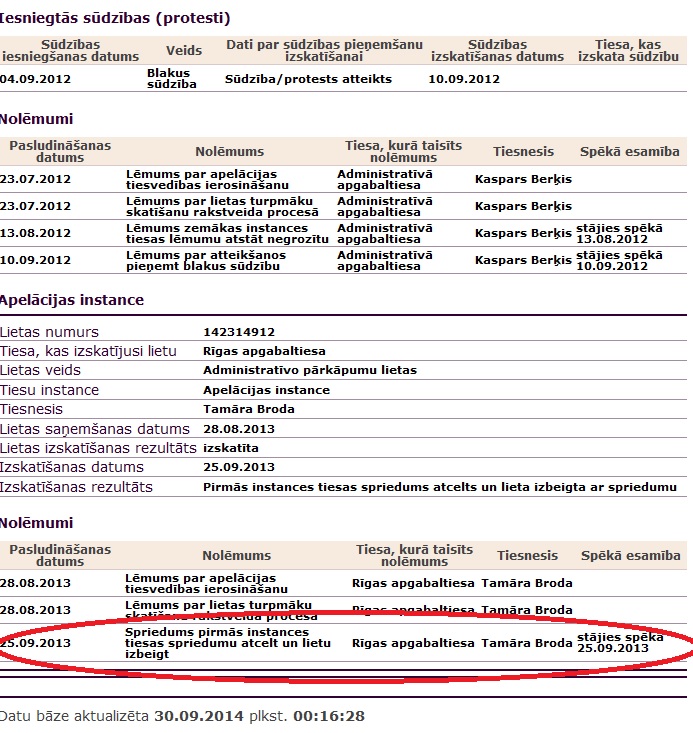Click the "Spēkā esamība" header in the first Nolēmumi table

click(x=629, y=152)
